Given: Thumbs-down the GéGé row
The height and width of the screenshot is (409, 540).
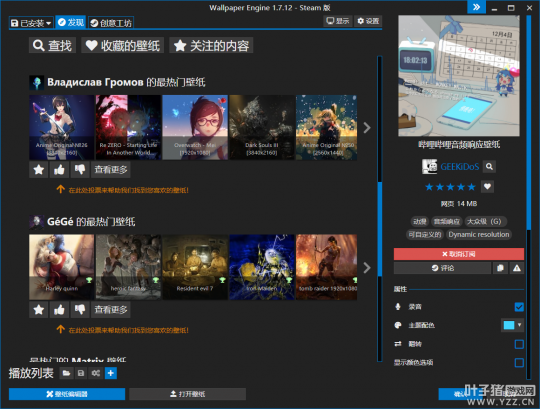Looking at the screenshot, I should pyautogui.click(x=80, y=310).
